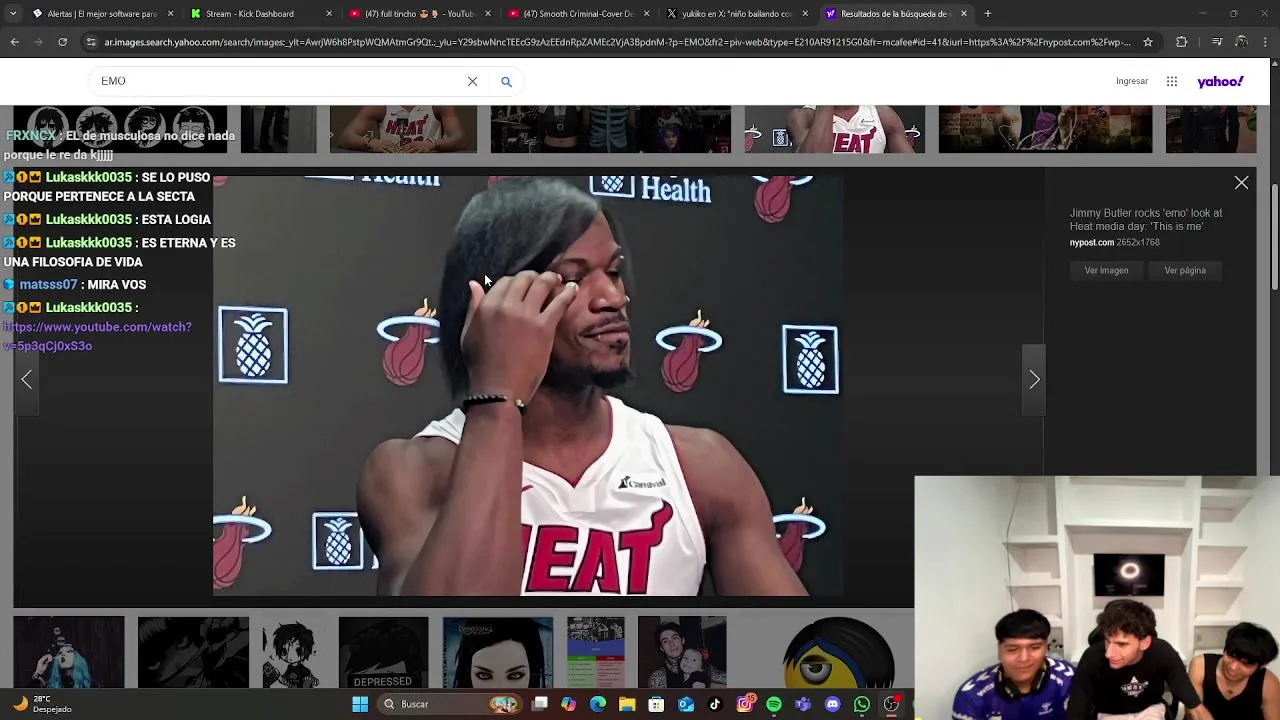Click username Lukaskkk0035 beside ESTA LOGIA
The height and width of the screenshot is (720, 1280).
(88, 220)
